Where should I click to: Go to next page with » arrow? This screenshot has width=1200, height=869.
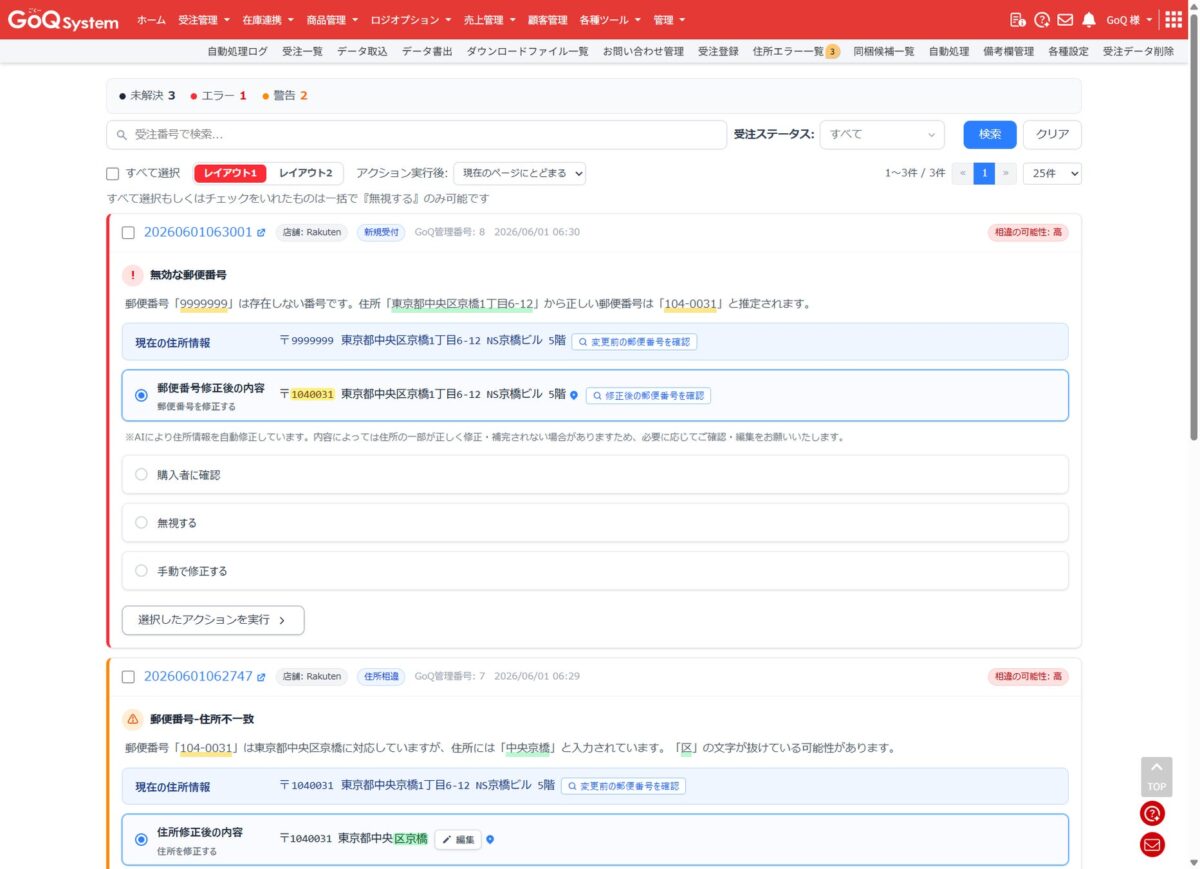1006,173
